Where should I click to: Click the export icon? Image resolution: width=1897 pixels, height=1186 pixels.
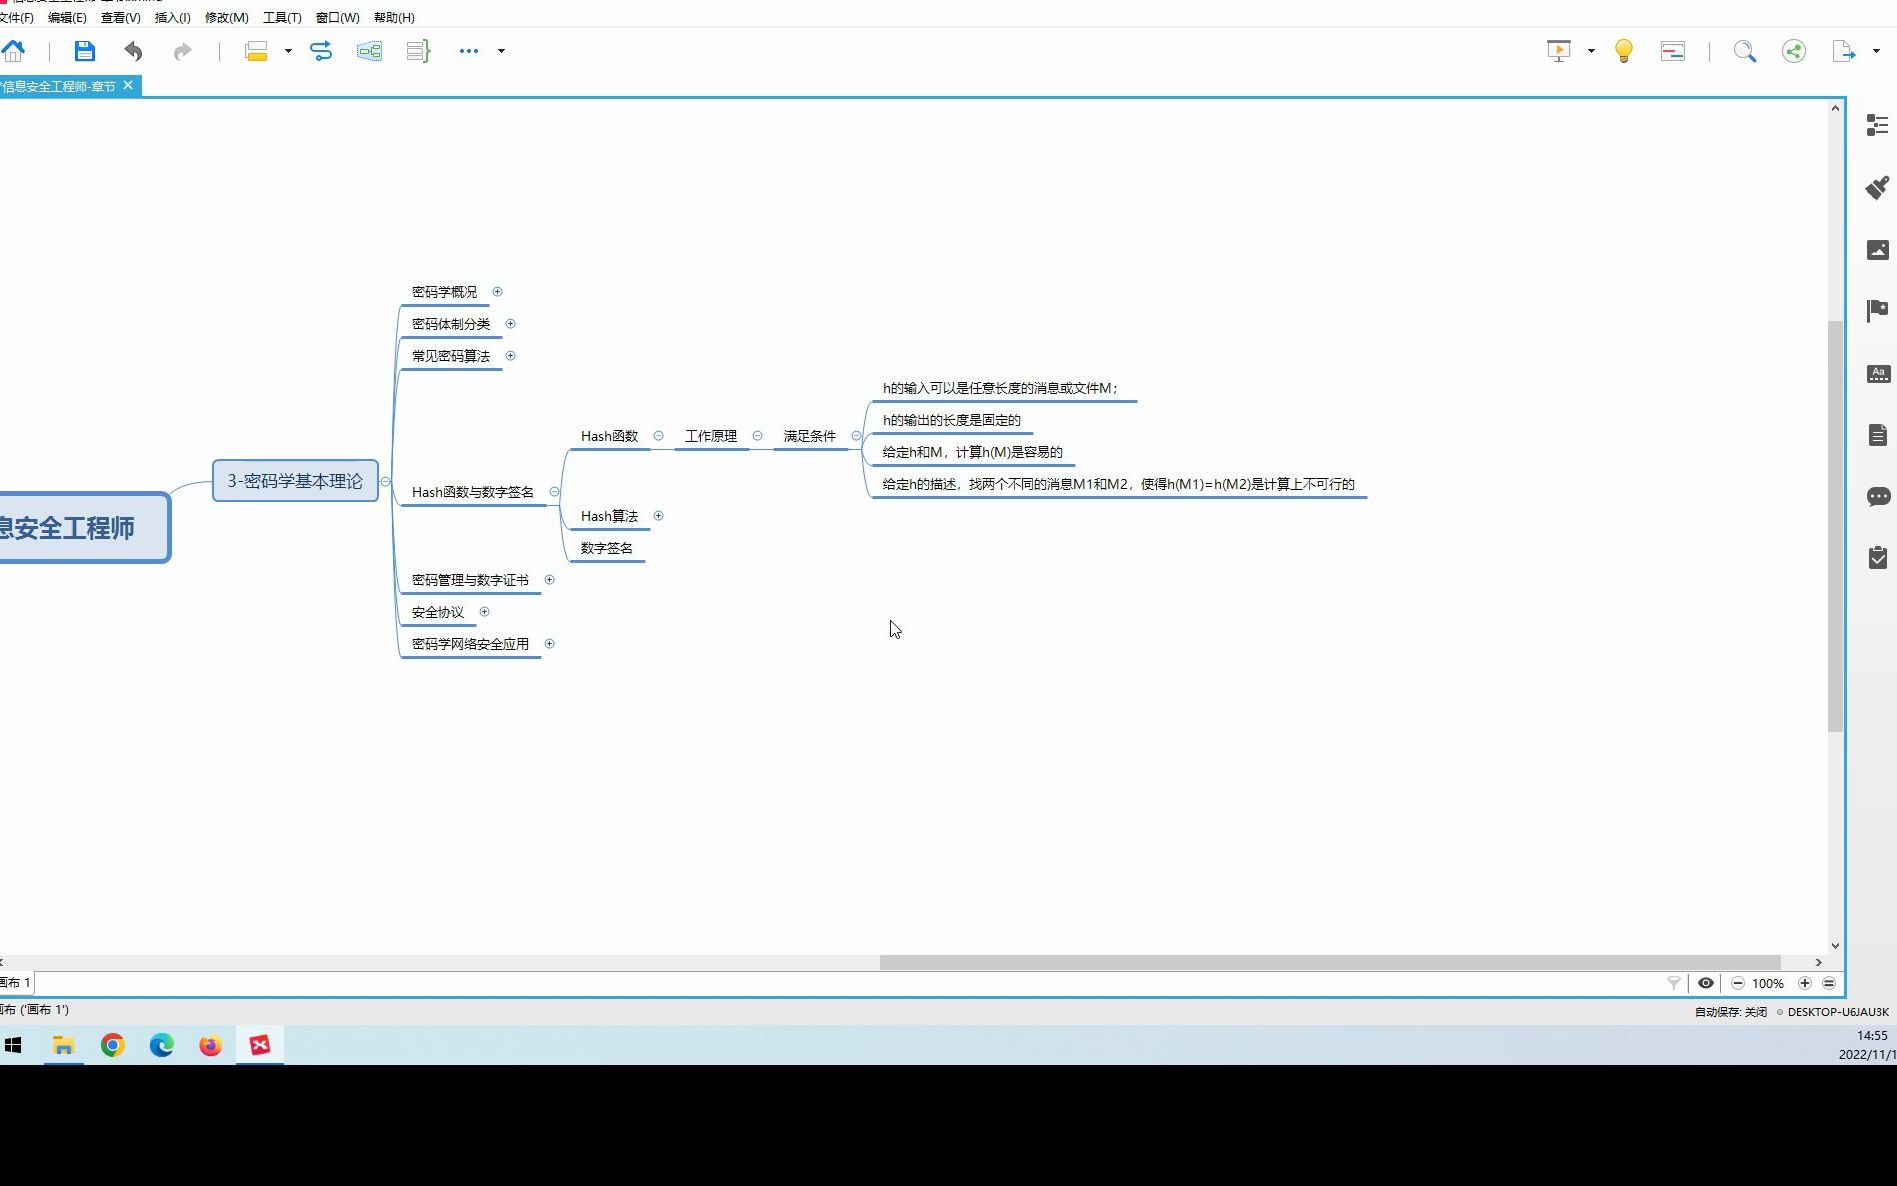pos(1844,51)
